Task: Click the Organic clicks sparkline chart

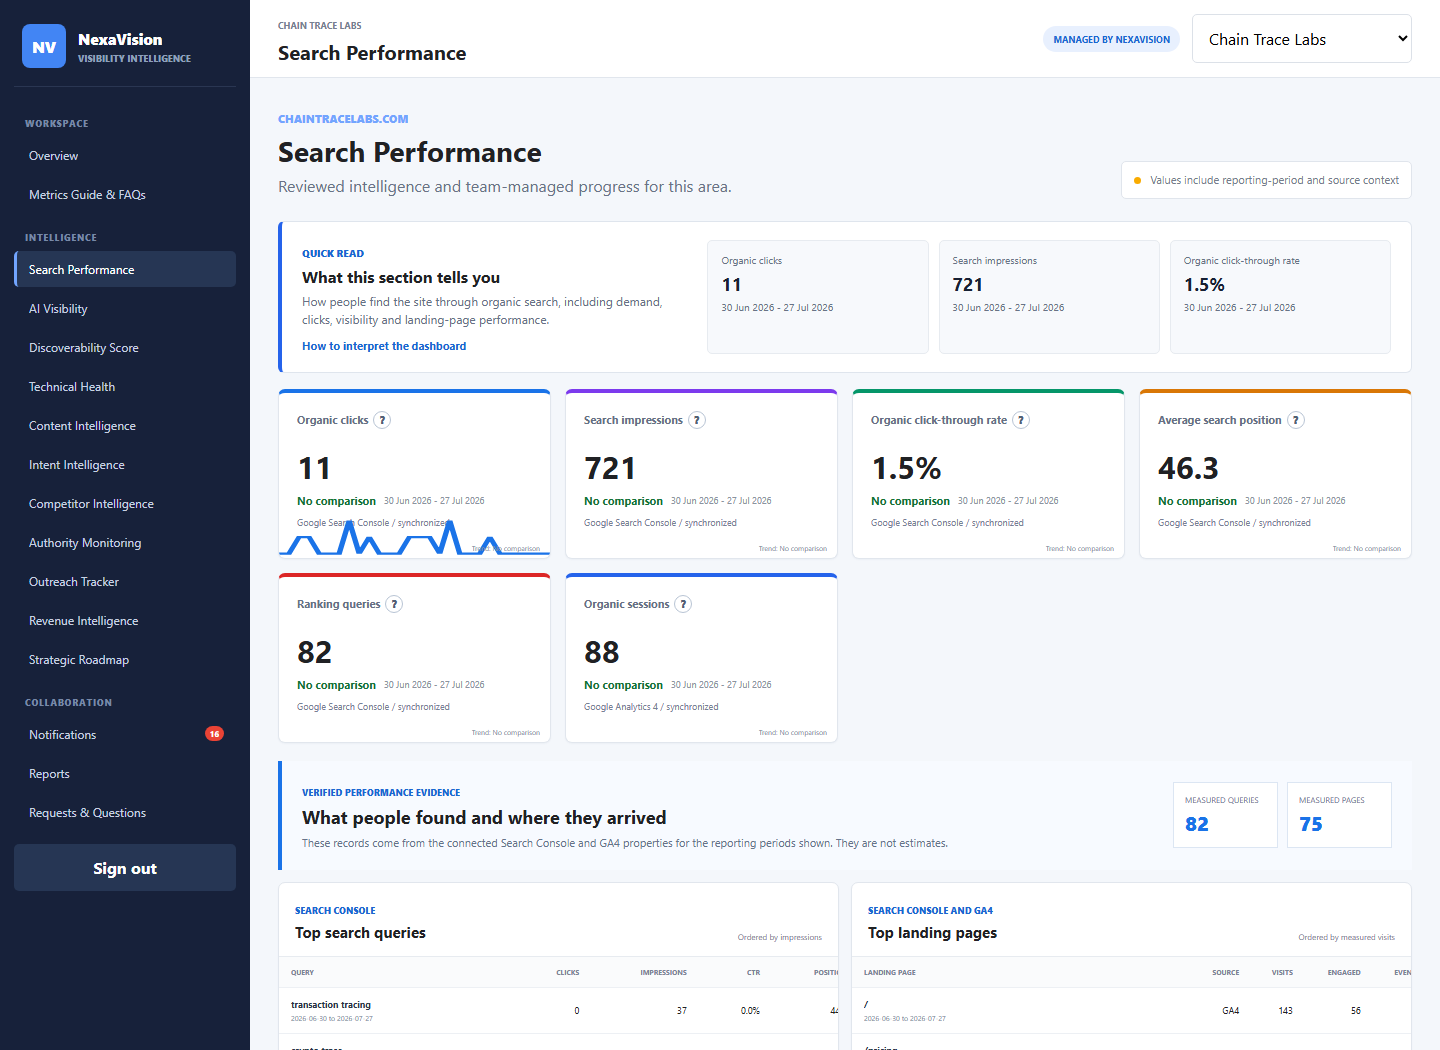Action: pyautogui.click(x=414, y=538)
